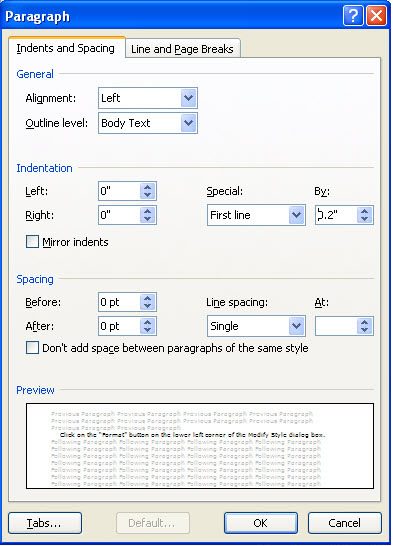The image size is (393, 546).
Task: Increase the At line spacing arrow
Action: coord(364,322)
